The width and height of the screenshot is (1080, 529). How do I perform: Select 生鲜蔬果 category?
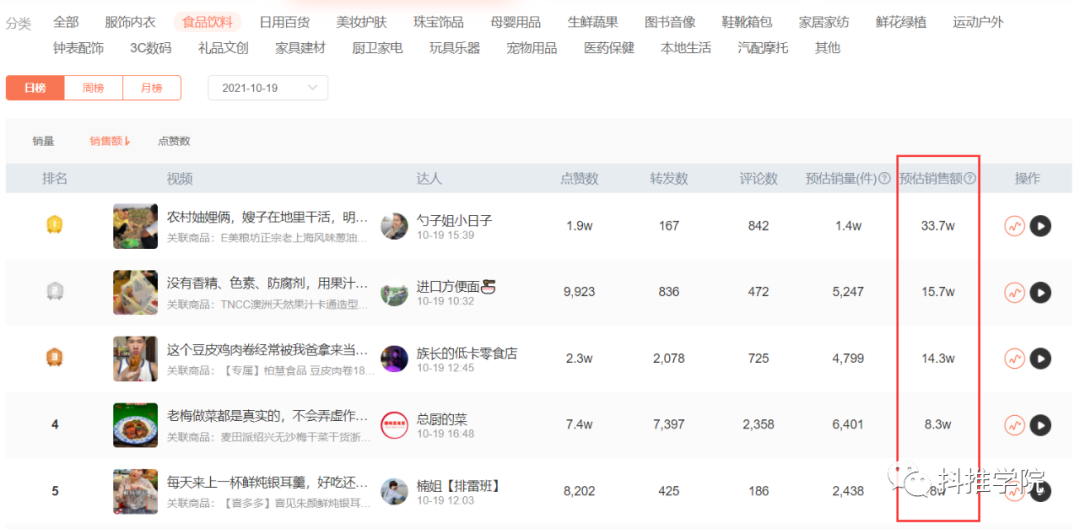pos(593,22)
